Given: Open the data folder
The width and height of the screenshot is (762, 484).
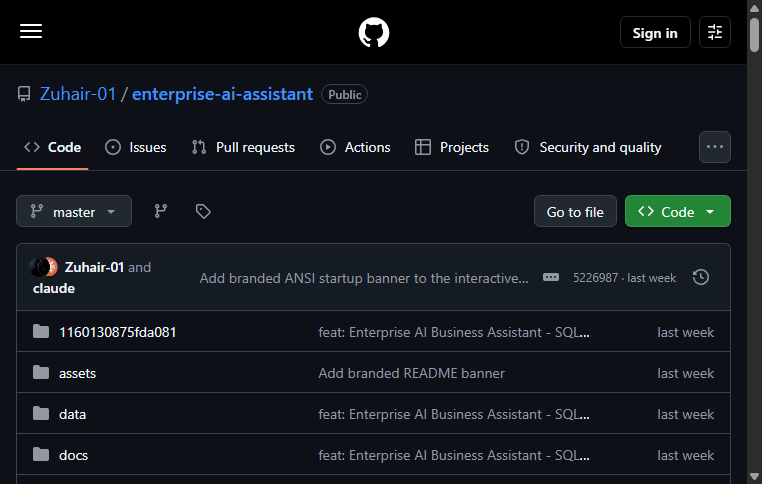Looking at the screenshot, I should 73,414.
